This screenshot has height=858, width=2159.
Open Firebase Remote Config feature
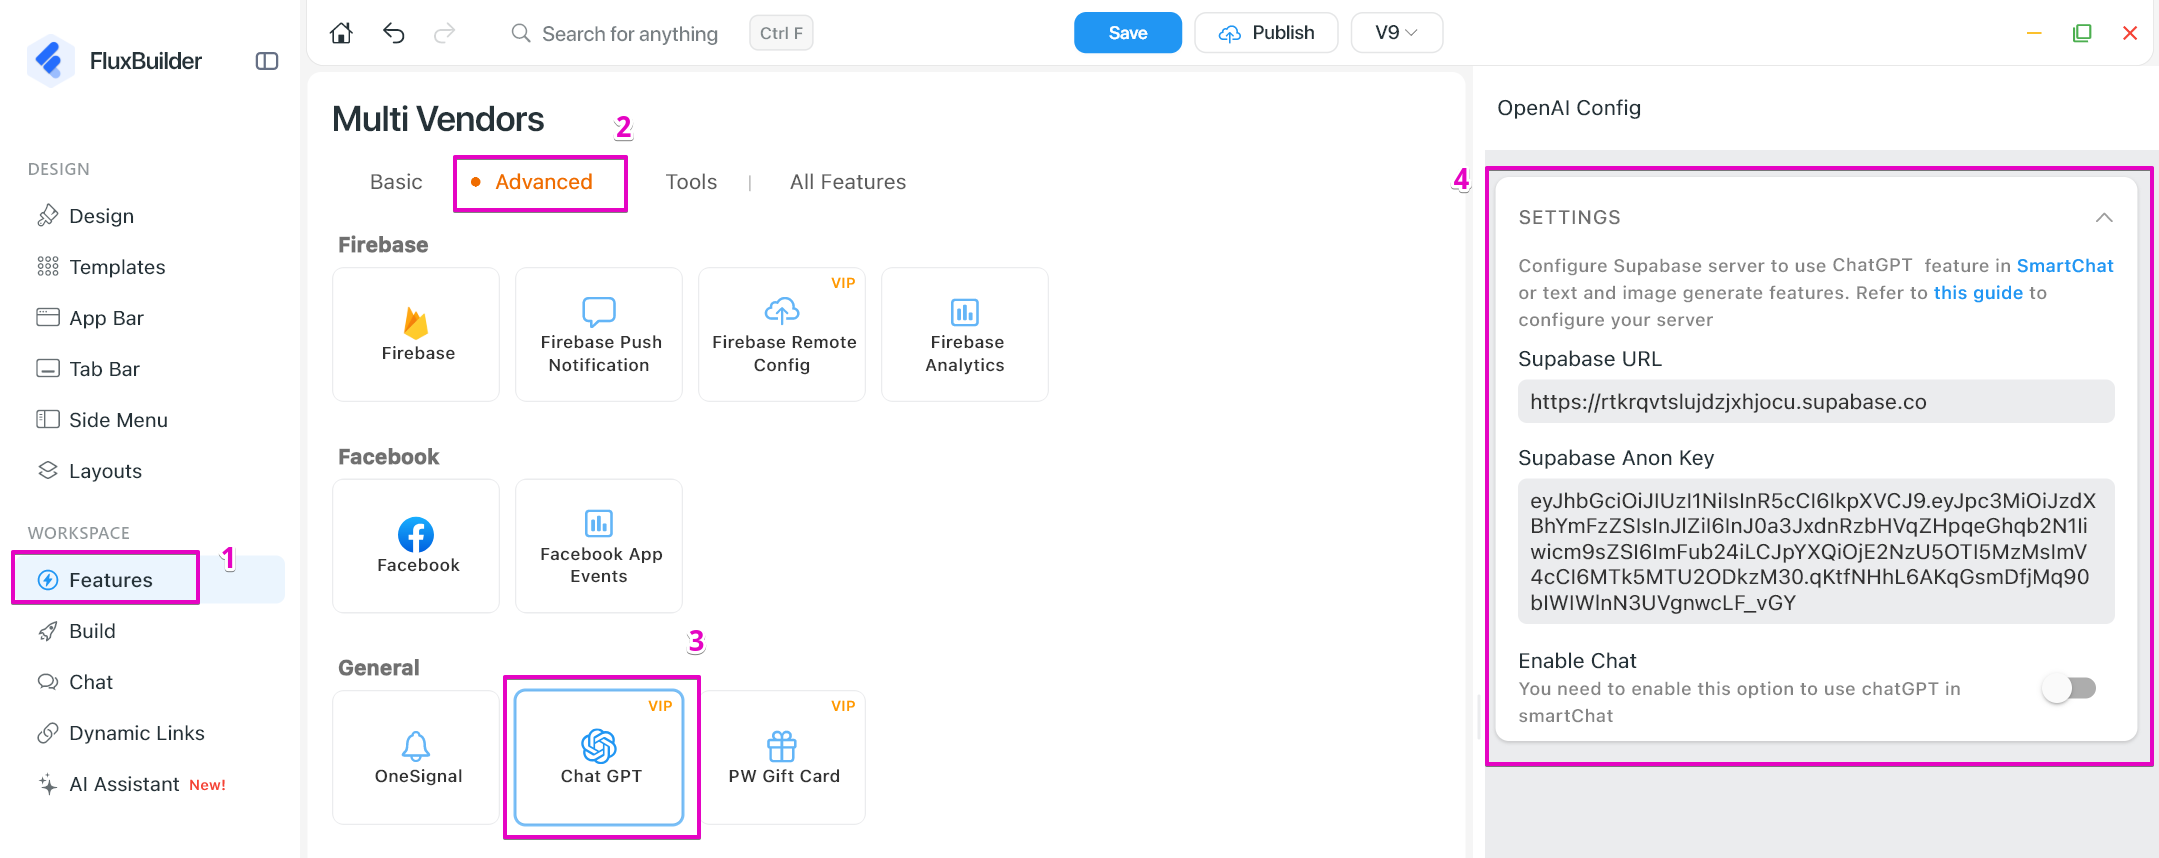(782, 334)
